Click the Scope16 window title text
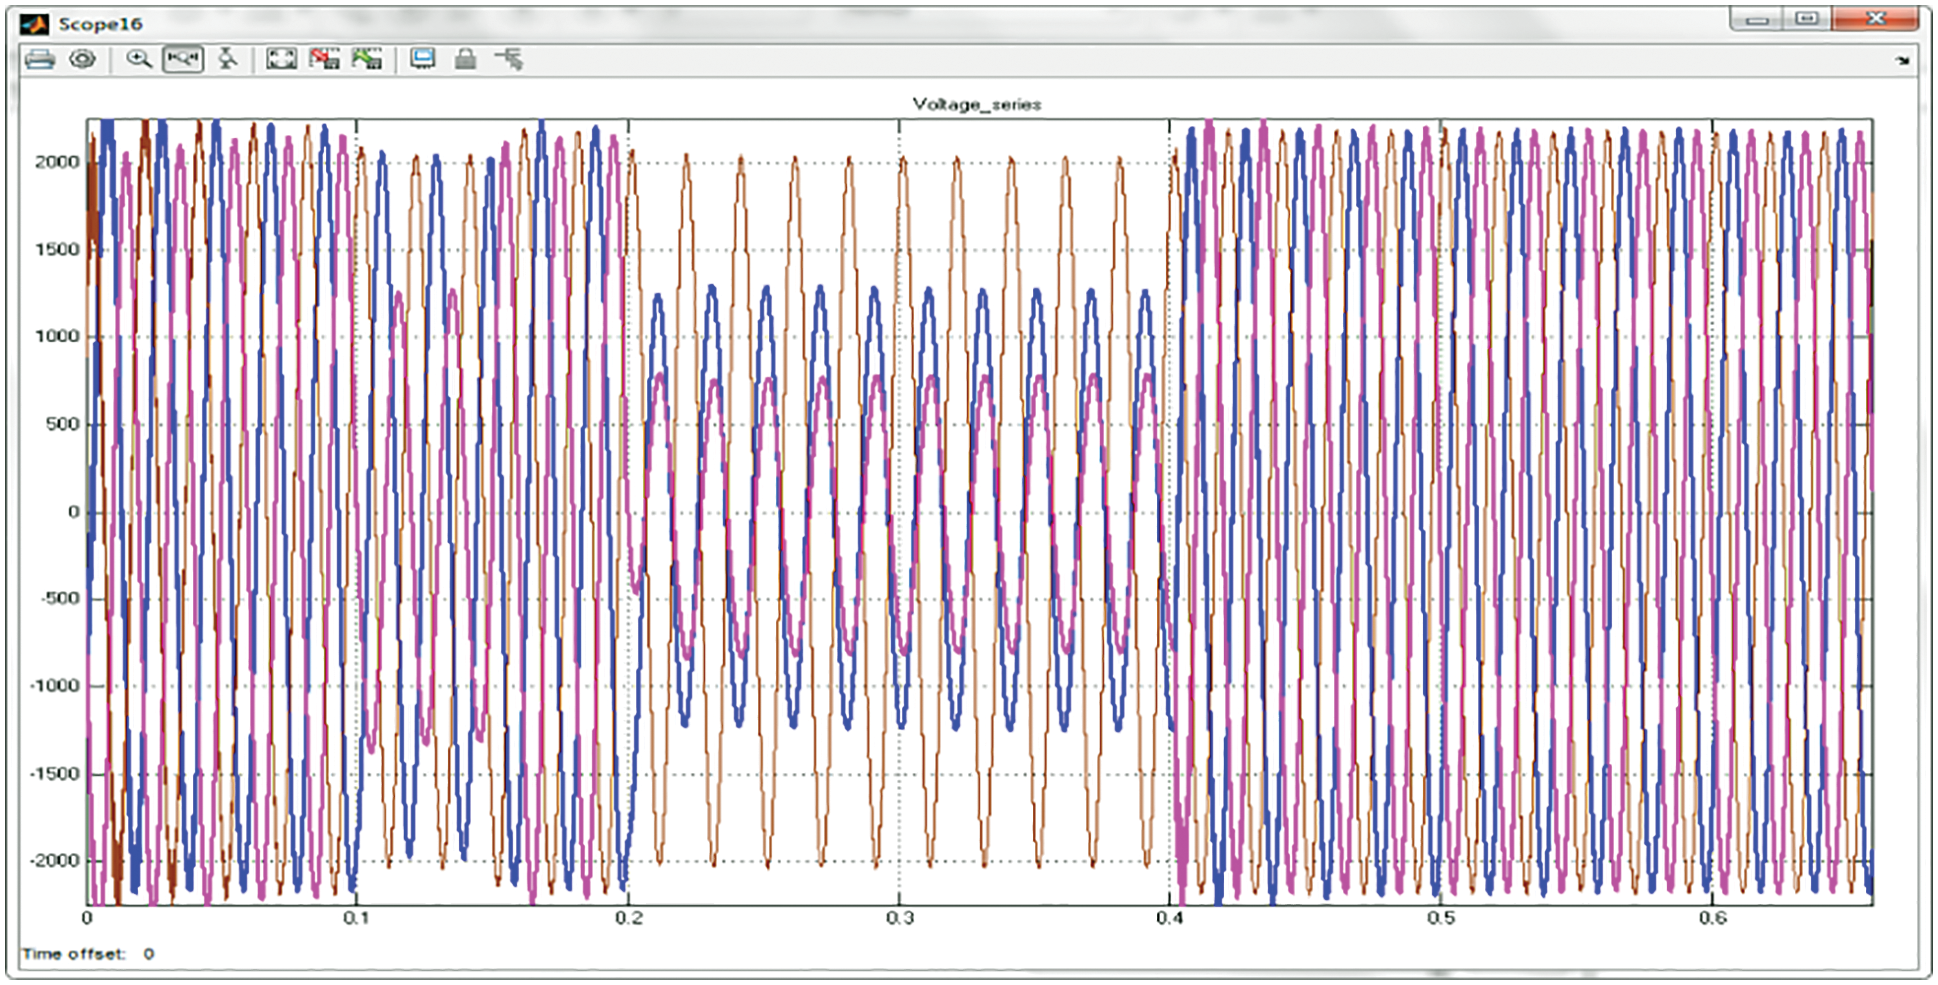Image resolution: width=1938 pixels, height=985 pixels. click(x=100, y=23)
